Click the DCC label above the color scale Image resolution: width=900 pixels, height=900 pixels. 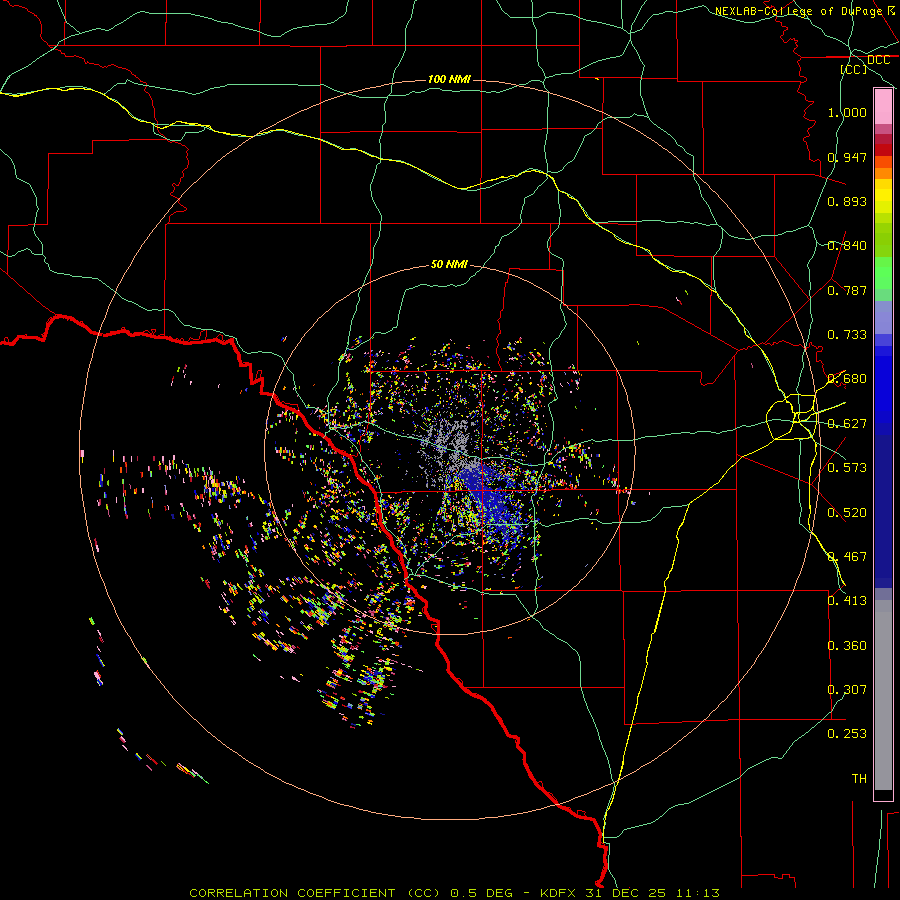click(x=878, y=60)
